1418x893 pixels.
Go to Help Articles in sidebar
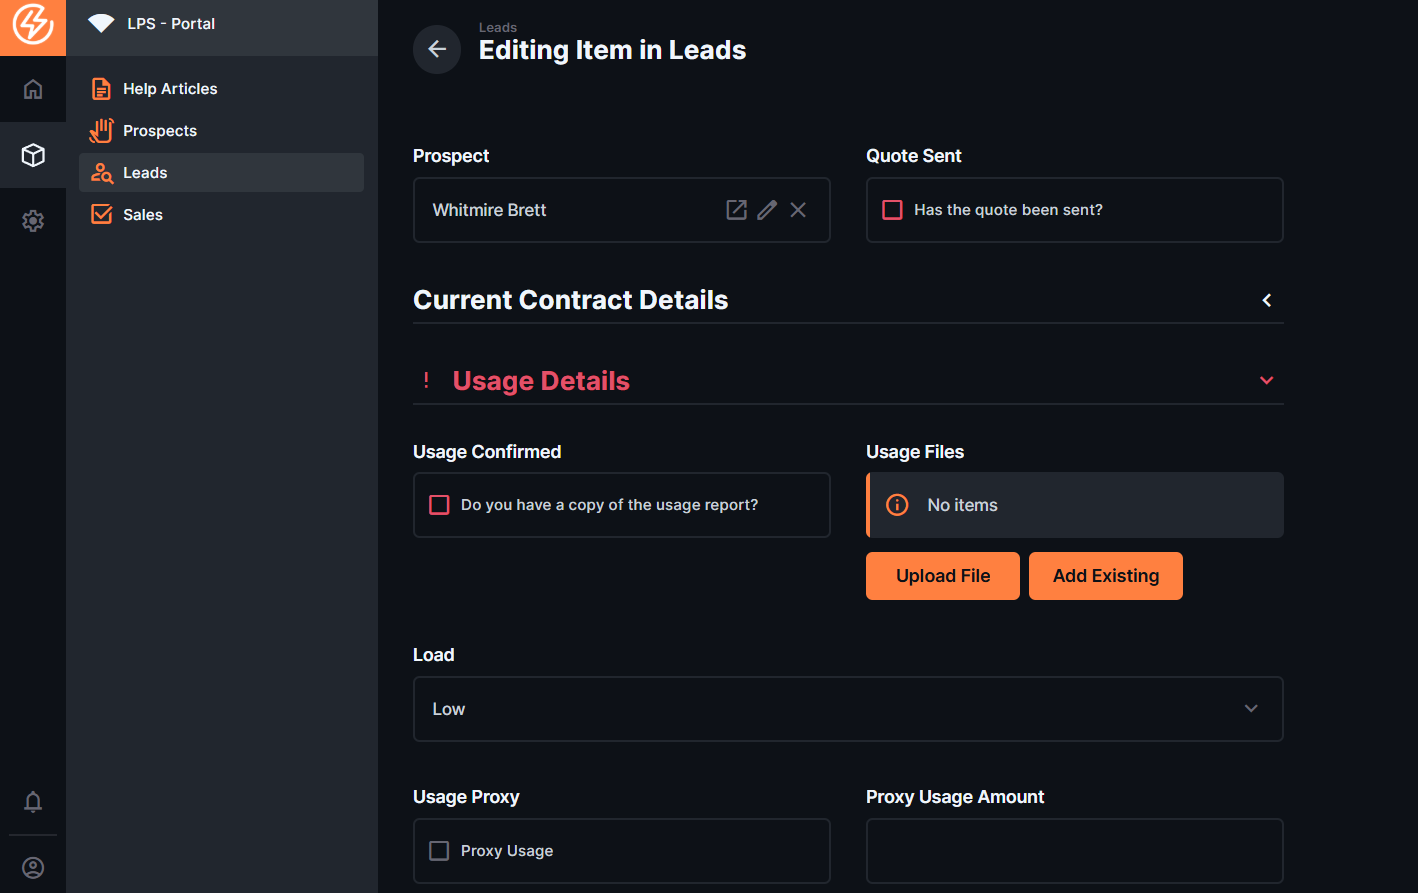[170, 89]
